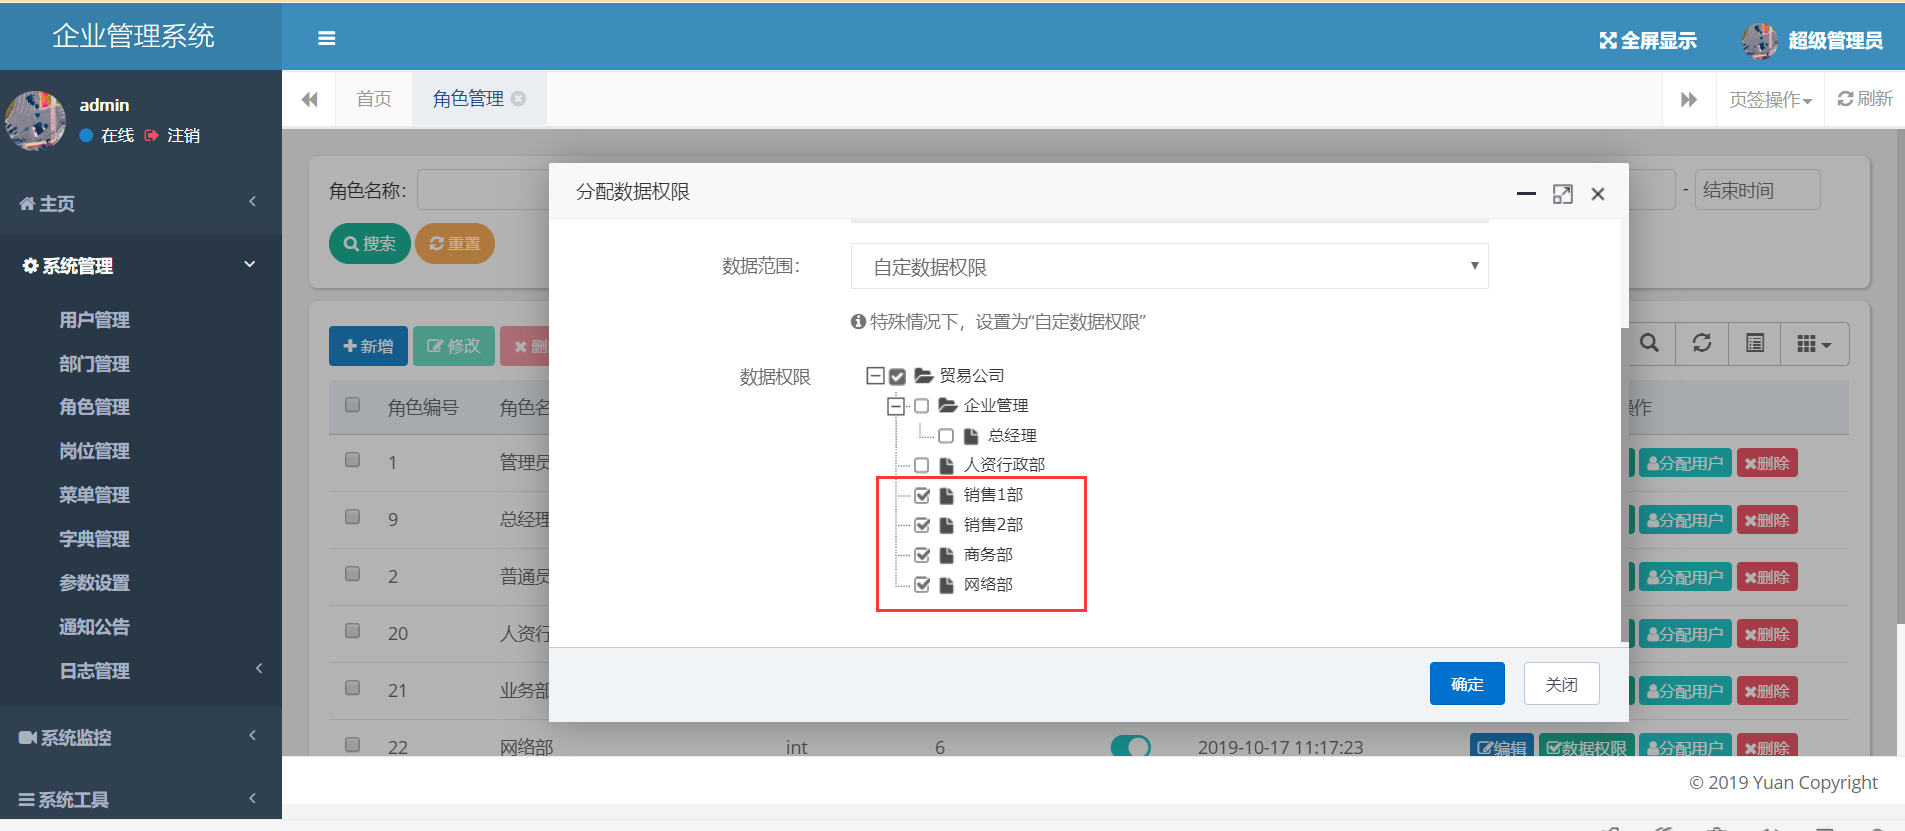This screenshot has width=1905, height=831.
Task: Click the toggle table view icon
Action: click(1754, 344)
